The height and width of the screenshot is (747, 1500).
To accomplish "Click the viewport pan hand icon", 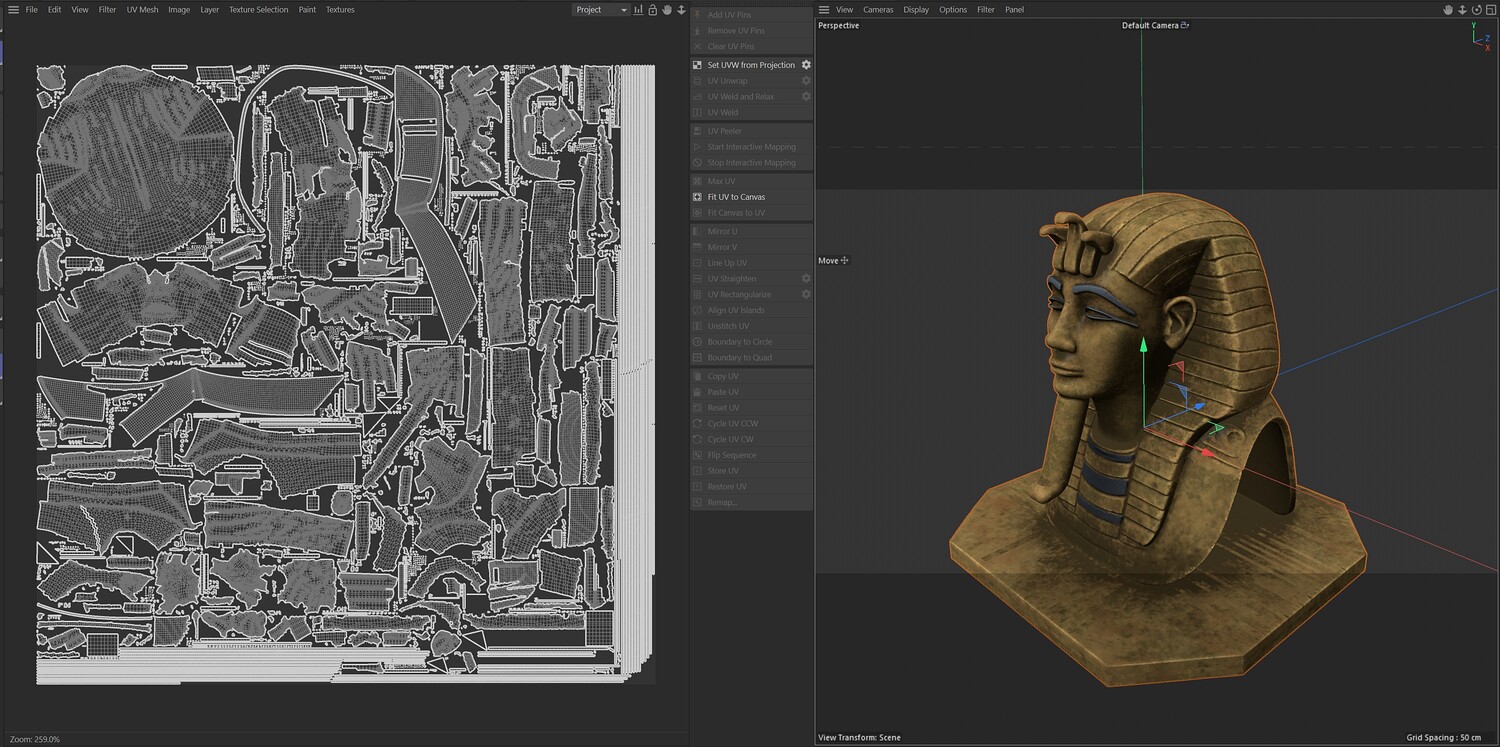I will coord(1447,10).
